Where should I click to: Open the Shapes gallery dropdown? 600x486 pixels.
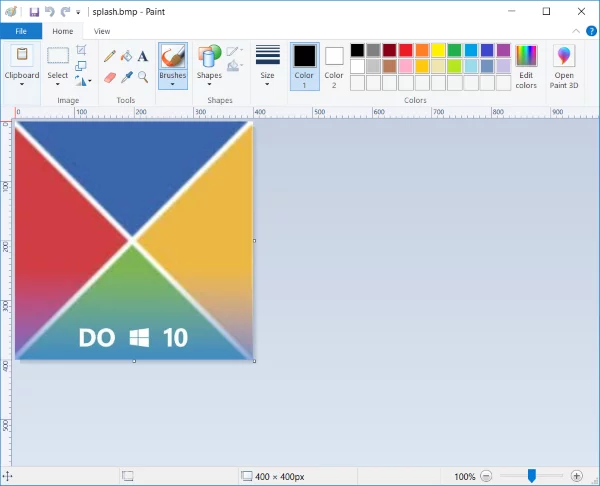[x=209, y=84]
